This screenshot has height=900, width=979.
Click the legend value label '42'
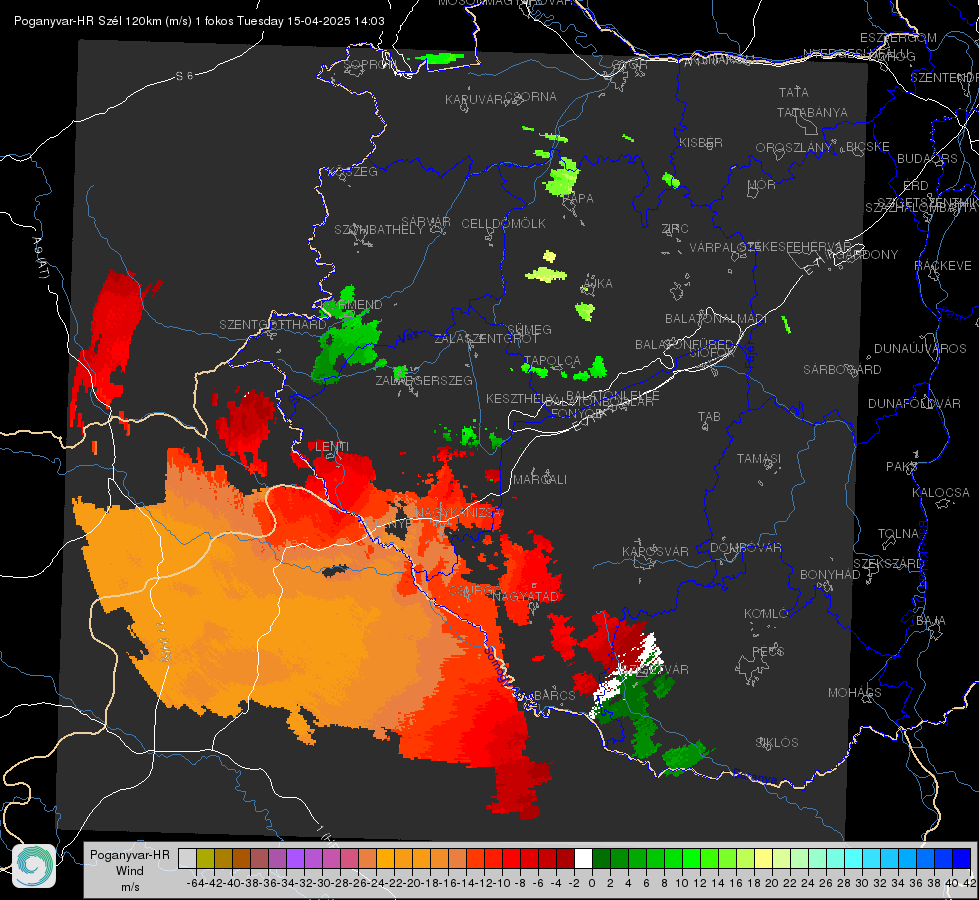970,883
